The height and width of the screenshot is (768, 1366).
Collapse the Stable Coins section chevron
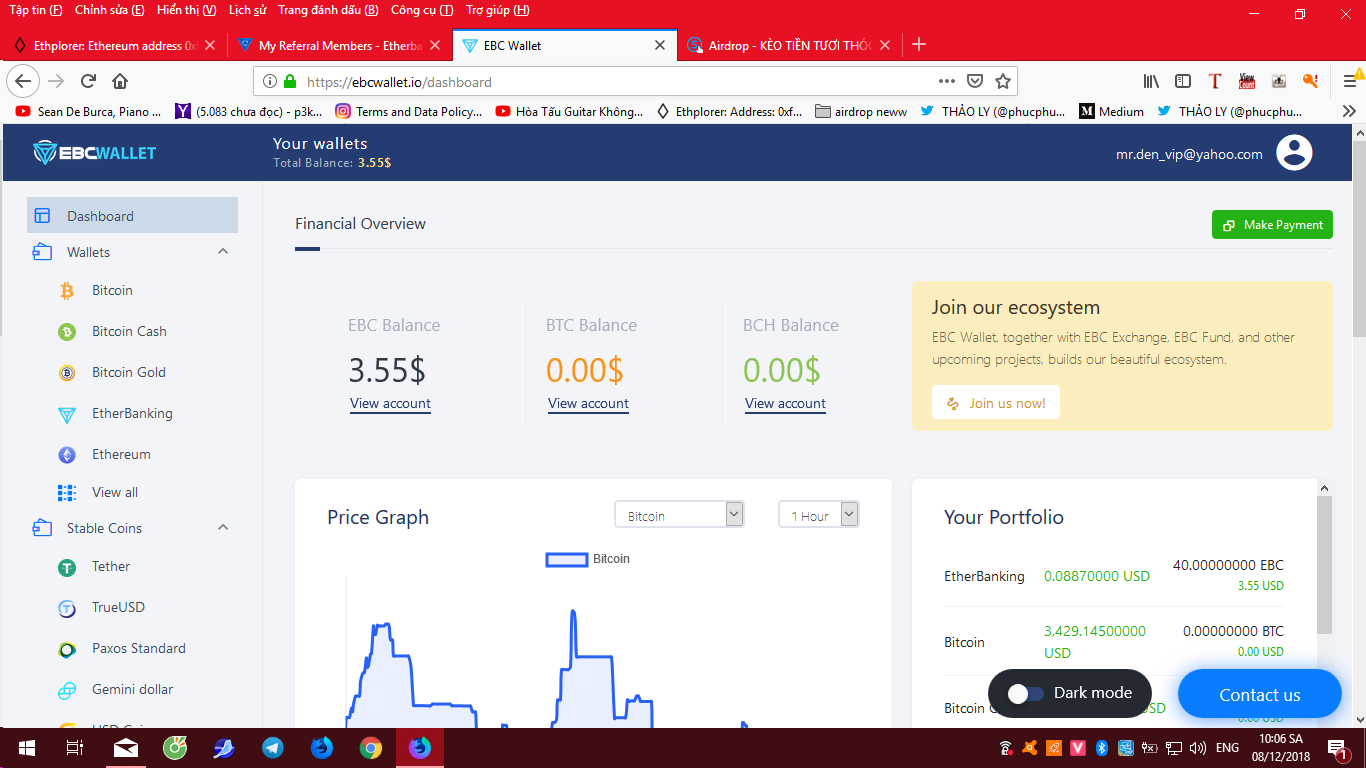click(223, 528)
